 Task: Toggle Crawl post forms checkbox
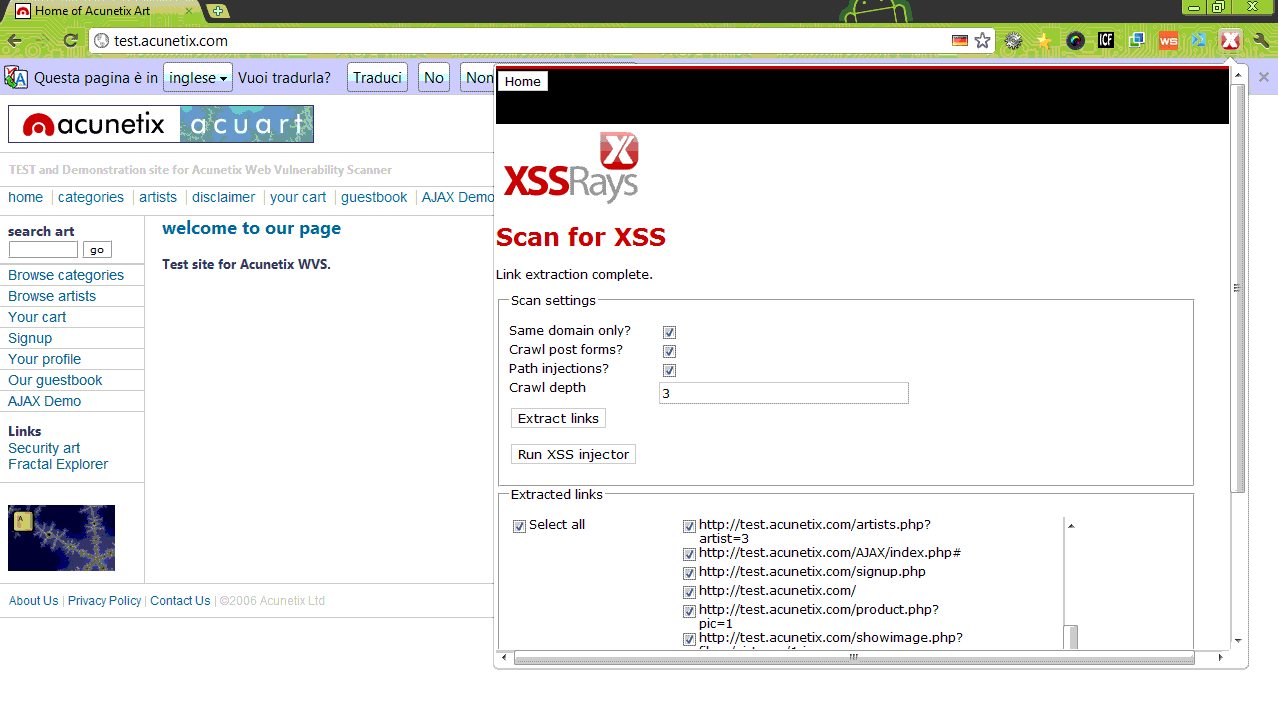coord(669,351)
